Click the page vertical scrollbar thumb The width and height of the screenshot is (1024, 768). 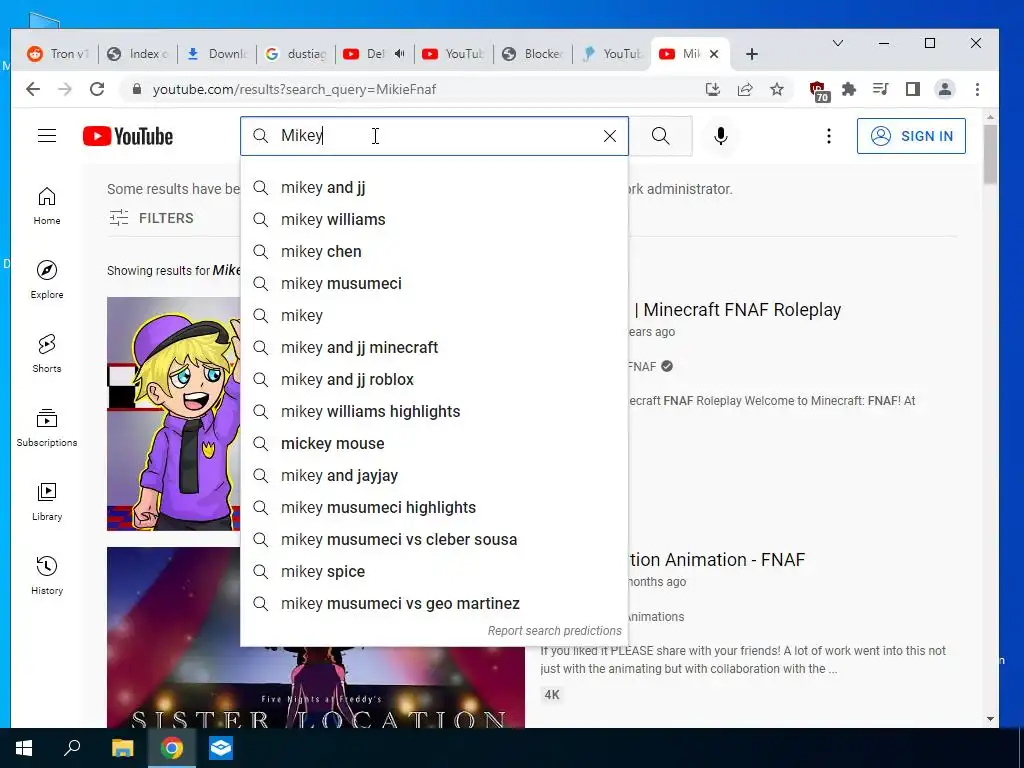pyautogui.click(x=991, y=153)
